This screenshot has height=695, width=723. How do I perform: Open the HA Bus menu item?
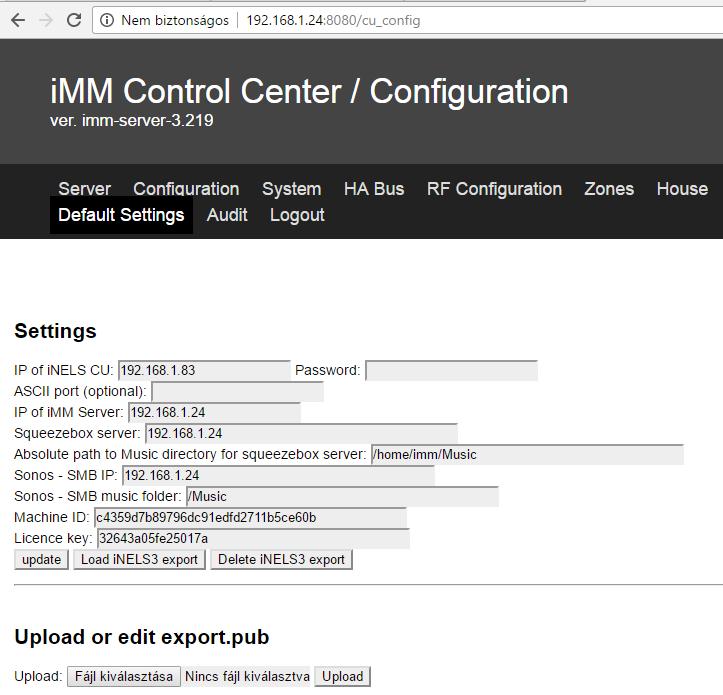(374, 189)
